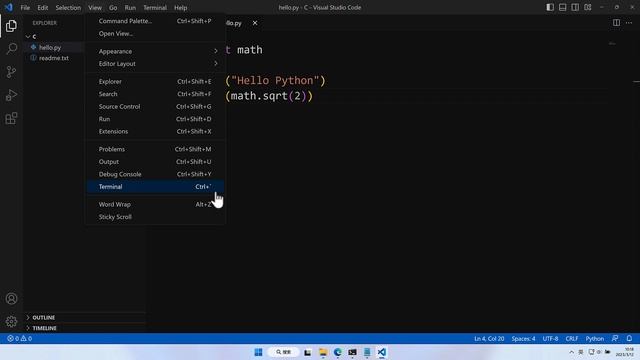The image size is (640, 360).
Task: Open Customize Layout icon in title bar
Action: 588,7
